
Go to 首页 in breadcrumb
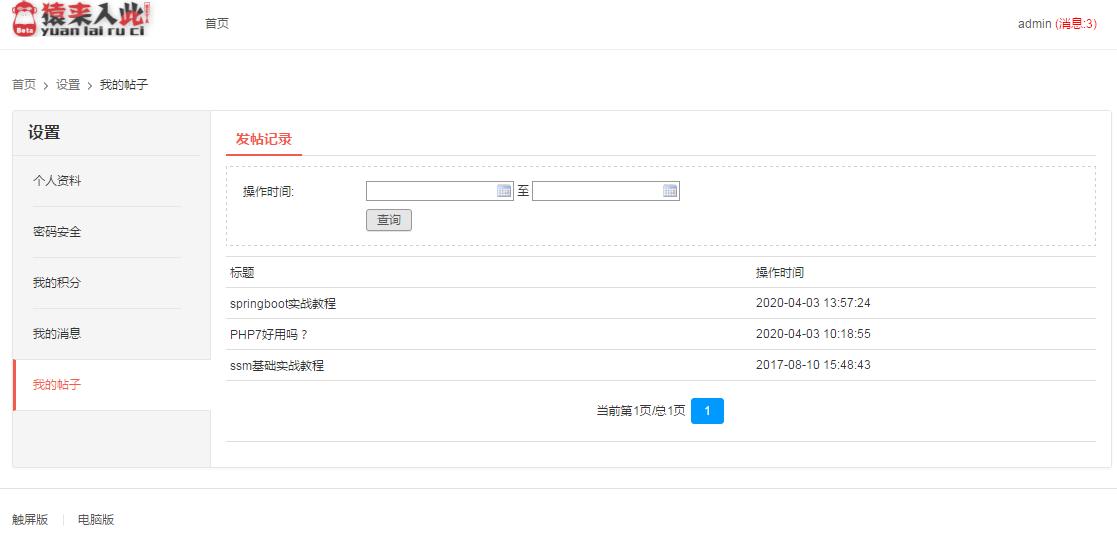point(24,85)
